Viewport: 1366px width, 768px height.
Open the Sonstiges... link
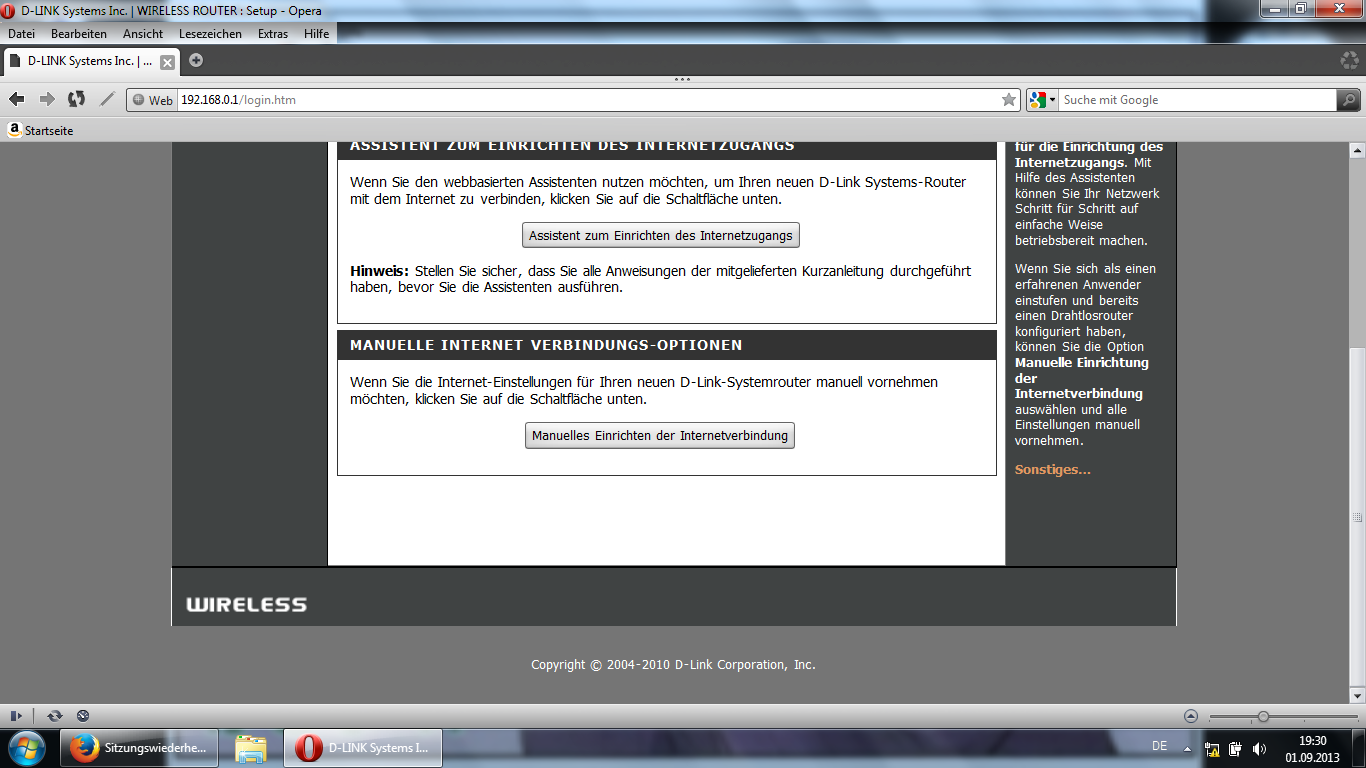[x=1053, y=470]
